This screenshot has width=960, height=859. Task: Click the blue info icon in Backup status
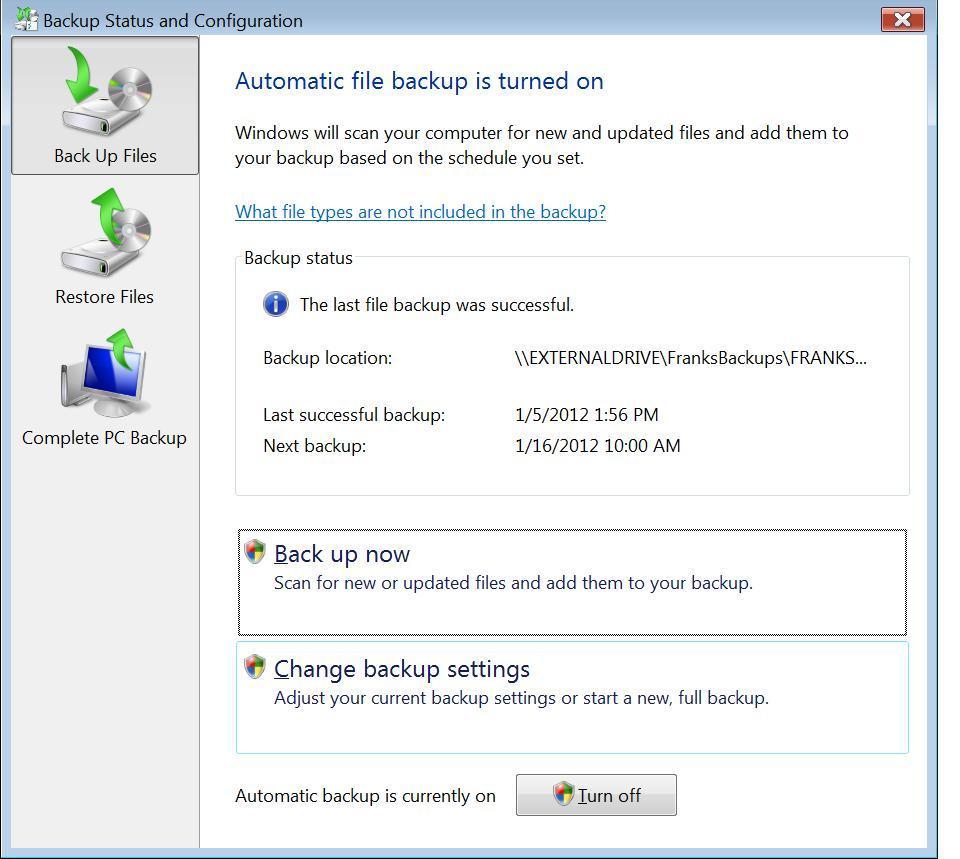(276, 304)
